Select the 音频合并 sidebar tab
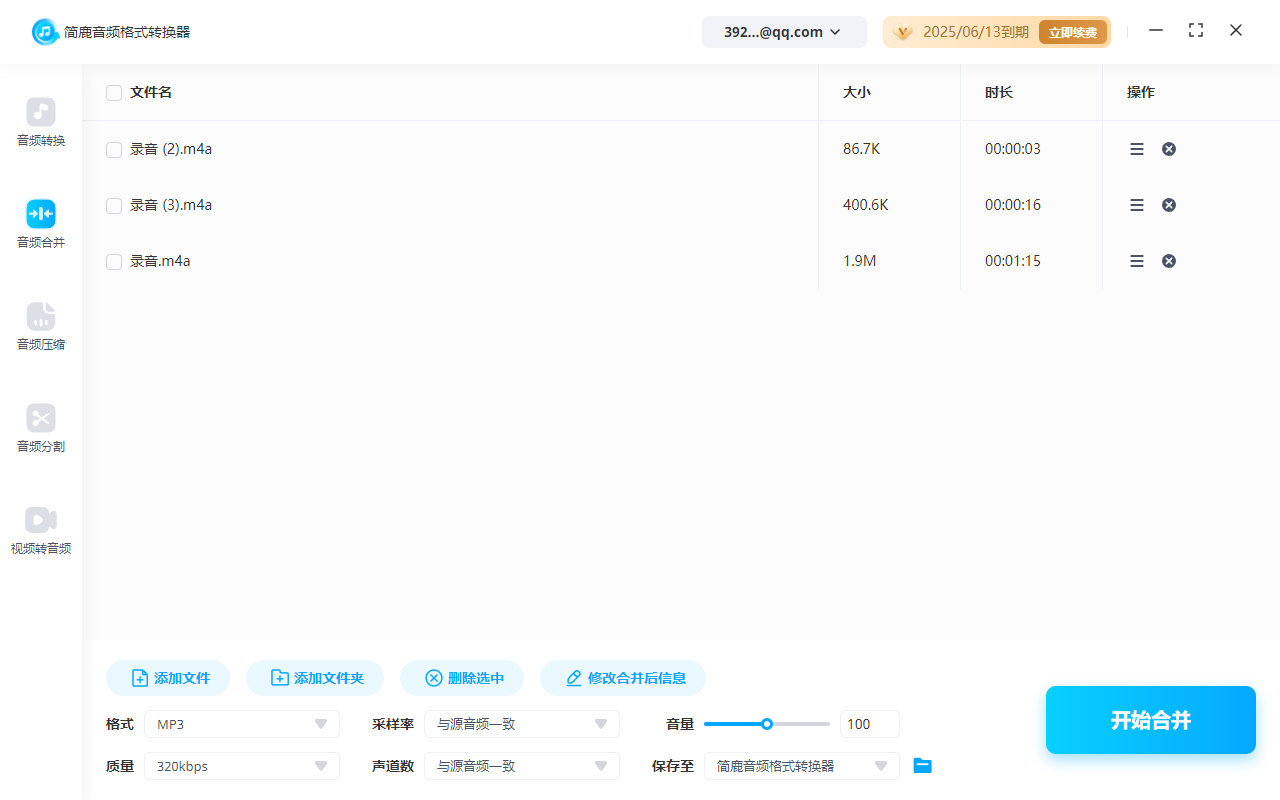 (41, 215)
